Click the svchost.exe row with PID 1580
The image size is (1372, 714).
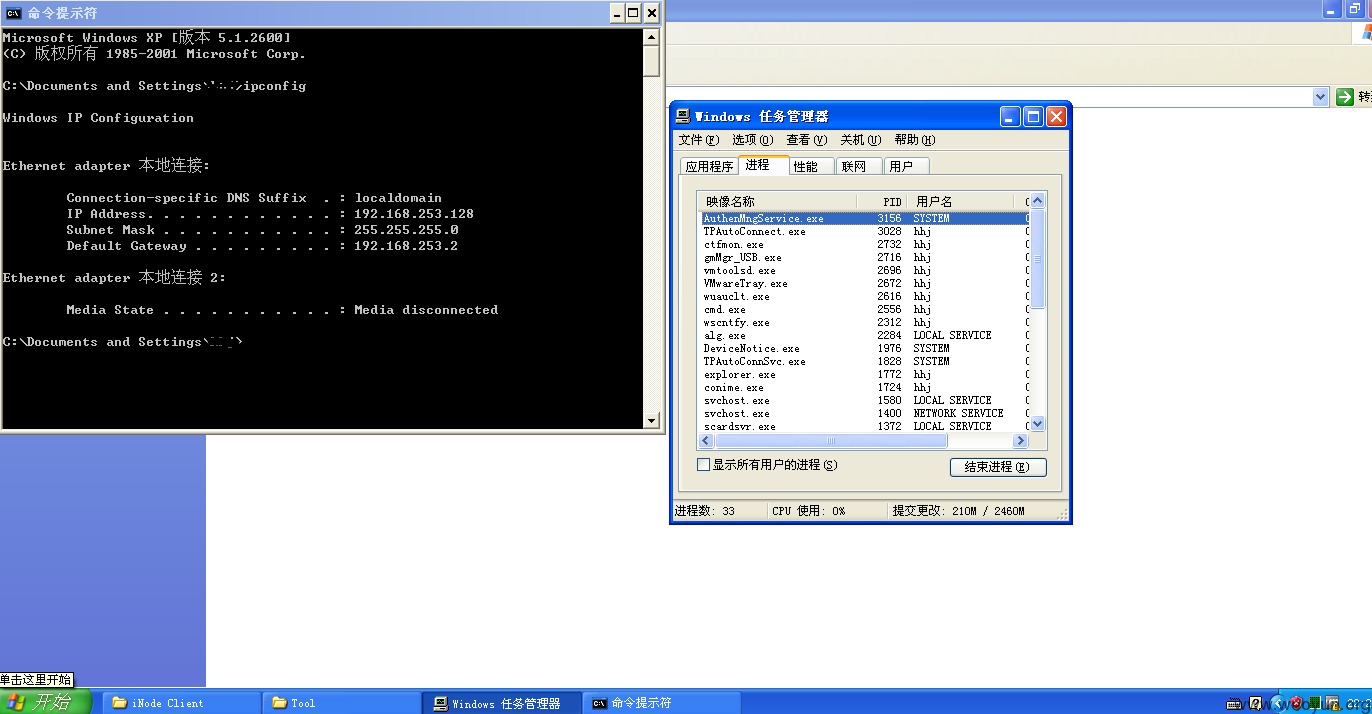[x=864, y=400]
